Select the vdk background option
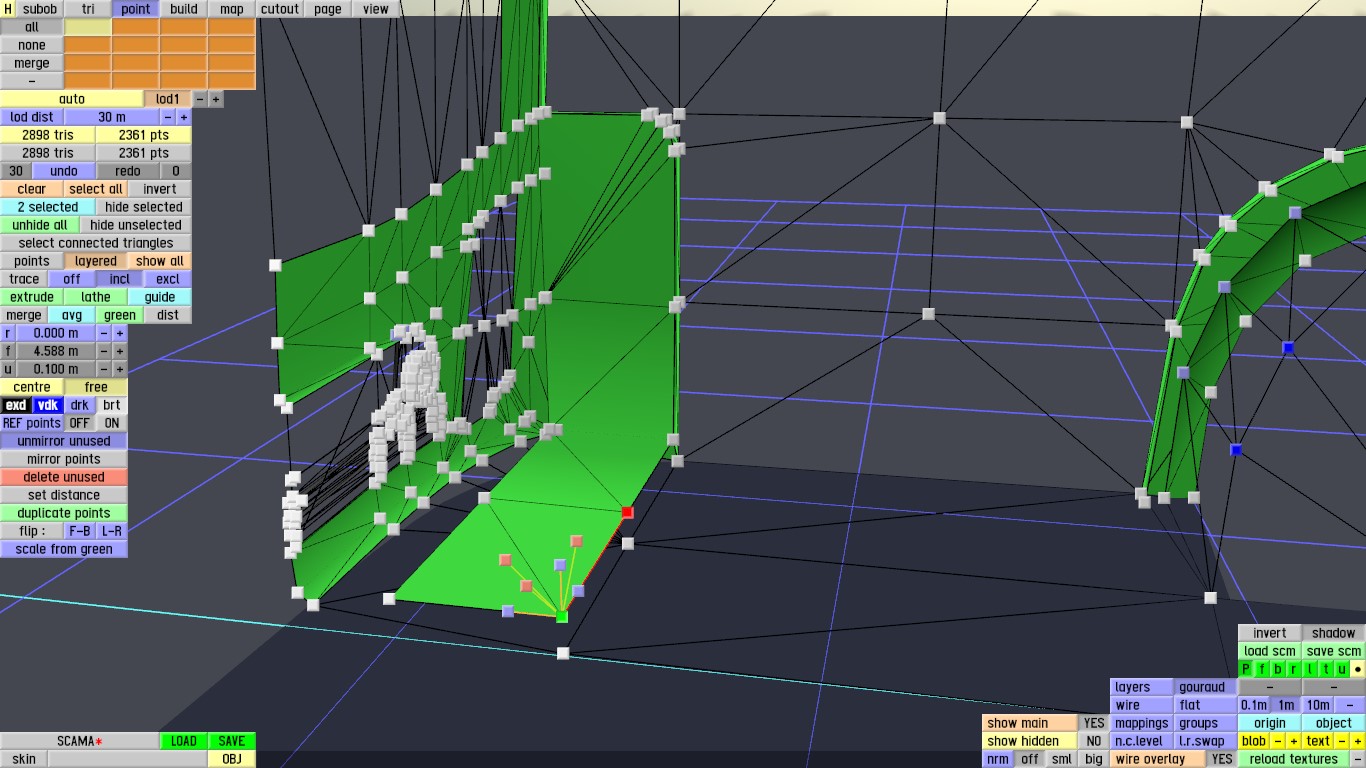 [x=48, y=405]
